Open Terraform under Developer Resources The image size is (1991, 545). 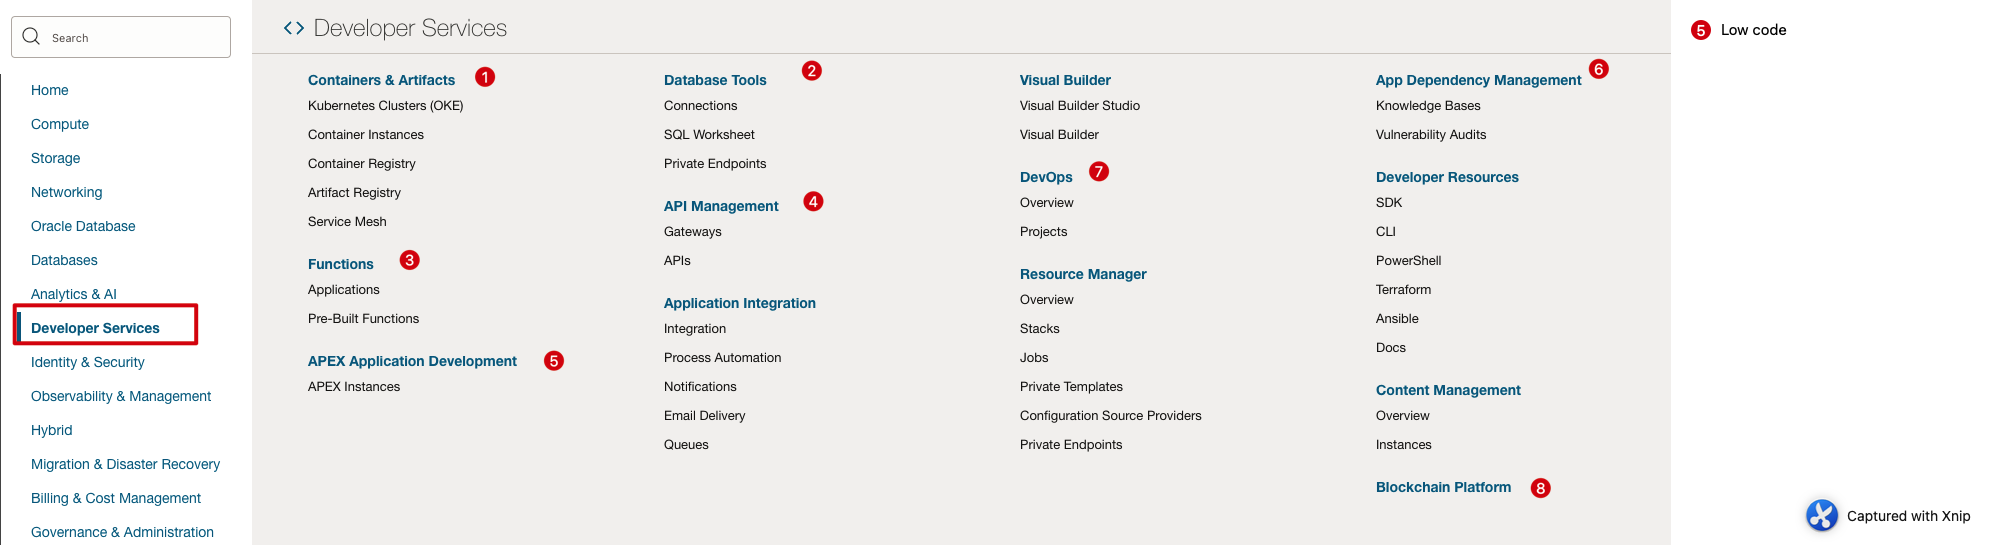point(1403,290)
